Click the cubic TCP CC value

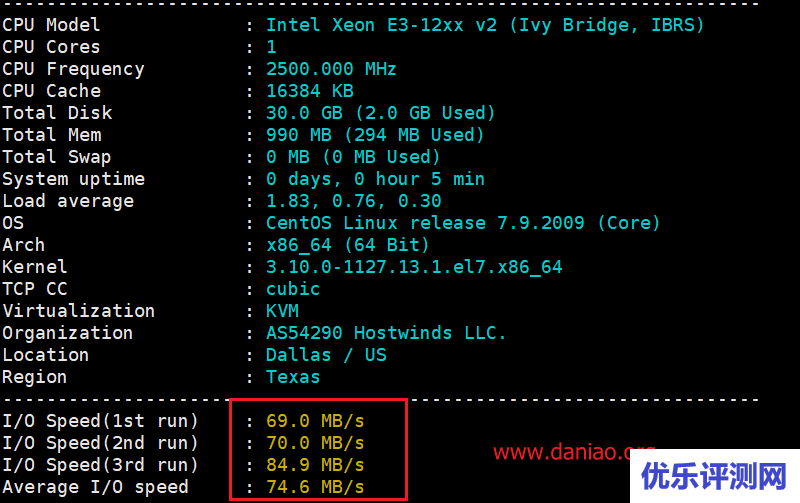293,289
